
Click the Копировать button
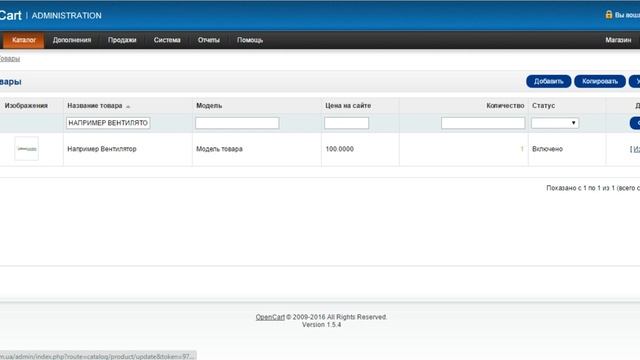point(600,81)
